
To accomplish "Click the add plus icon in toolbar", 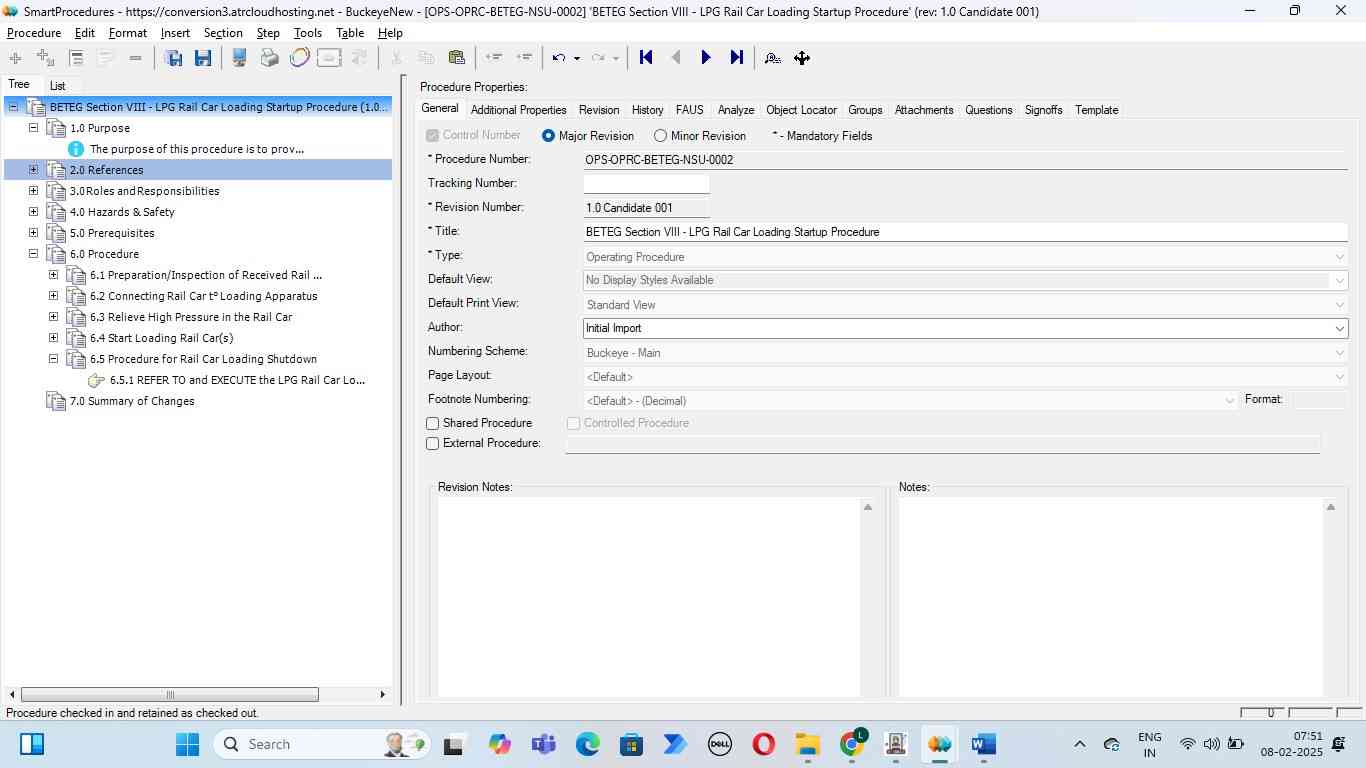I will tap(15, 58).
